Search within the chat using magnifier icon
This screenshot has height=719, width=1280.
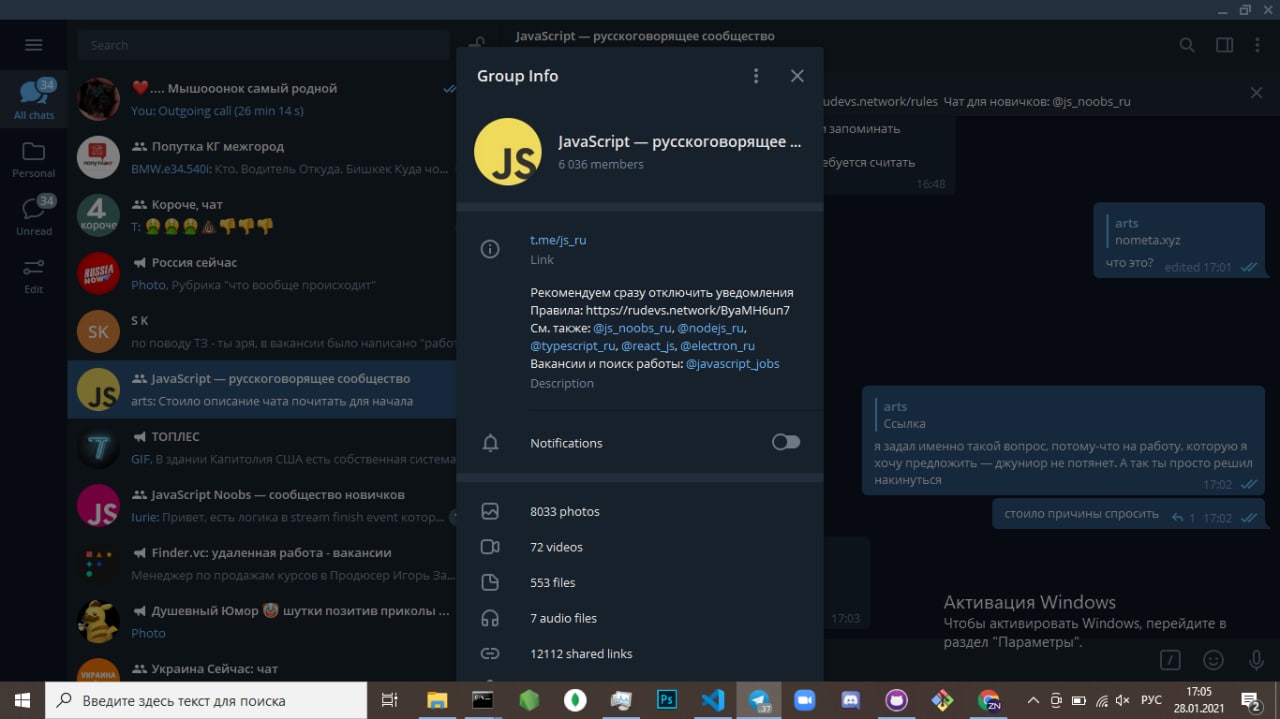[x=1187, y=45]
